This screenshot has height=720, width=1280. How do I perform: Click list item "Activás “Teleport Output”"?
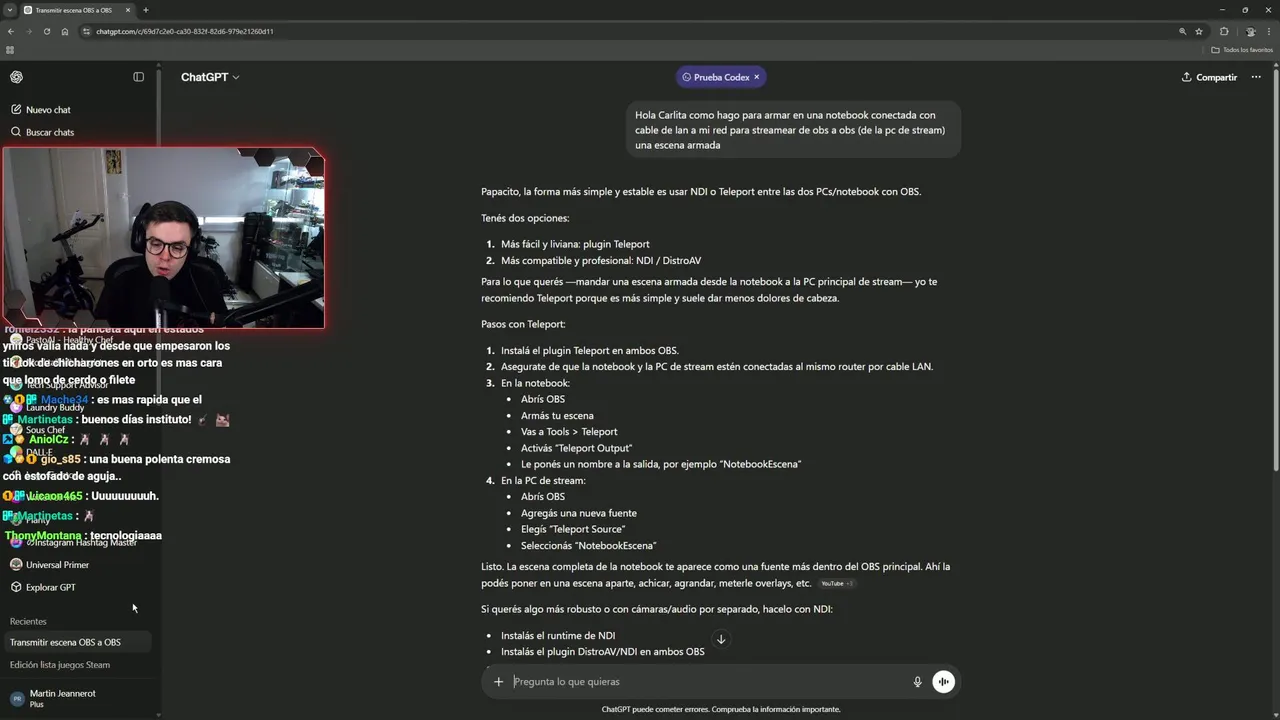pyautogui.click(x=576, y=448)
